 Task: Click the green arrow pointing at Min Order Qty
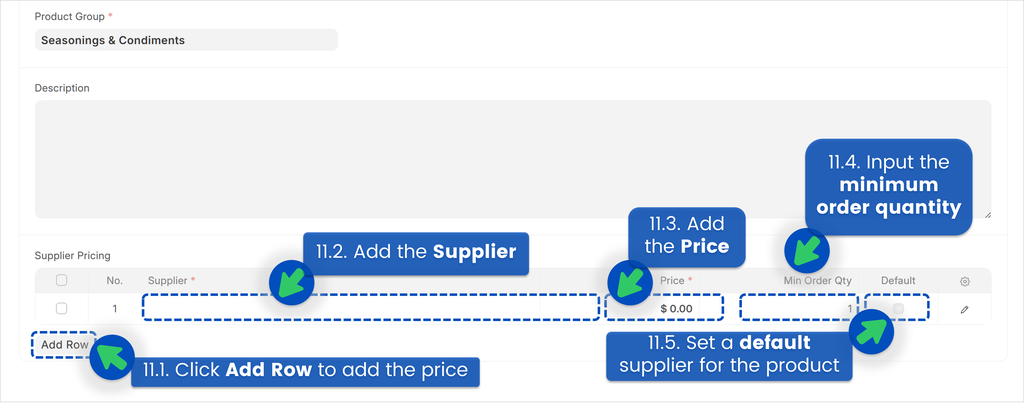tap(807, 251)
